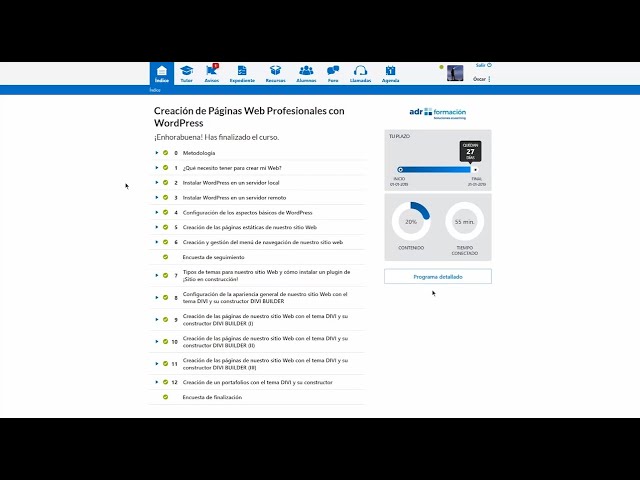The image size is (640, 480).
Task: Click green check of unit 11 DIVI BUILDER (III)
Action: coord(165,363)
